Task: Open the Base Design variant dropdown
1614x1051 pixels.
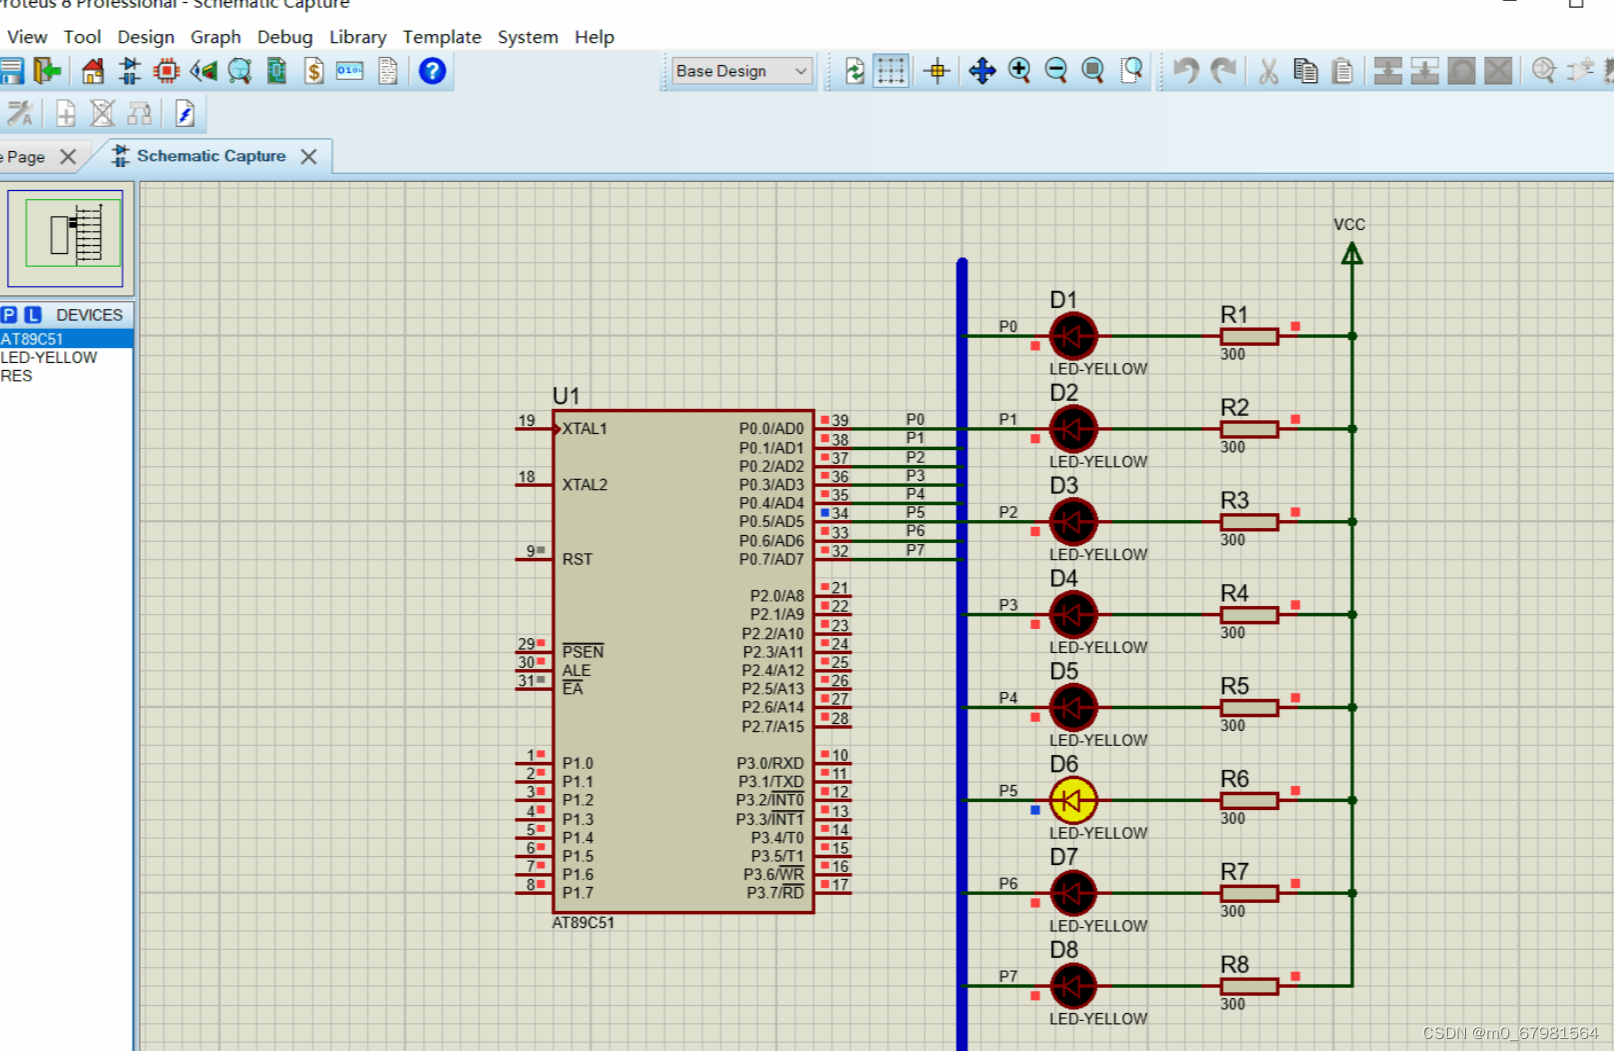Action: 741,71
